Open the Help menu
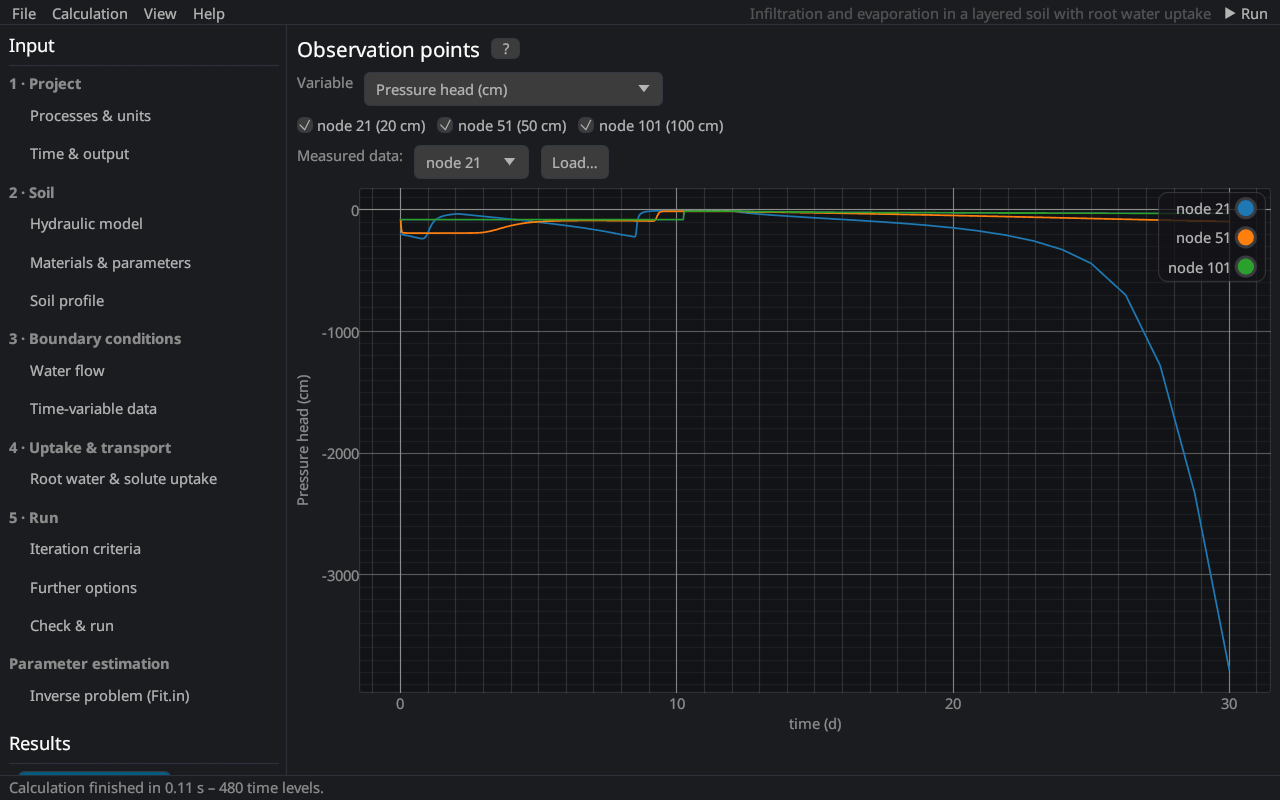 coord(209,13)
